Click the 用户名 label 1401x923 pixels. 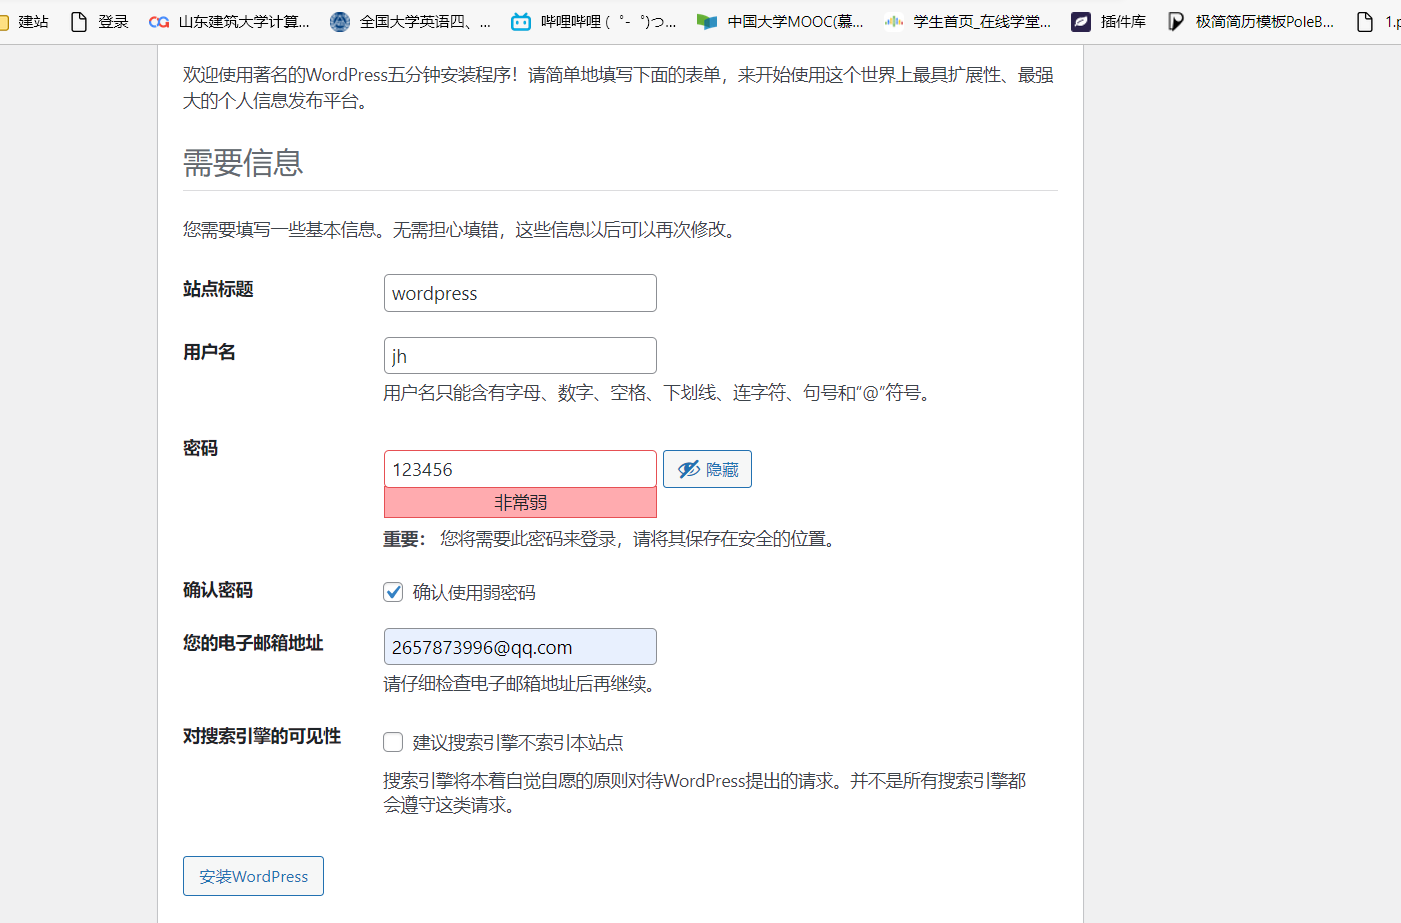209,352
